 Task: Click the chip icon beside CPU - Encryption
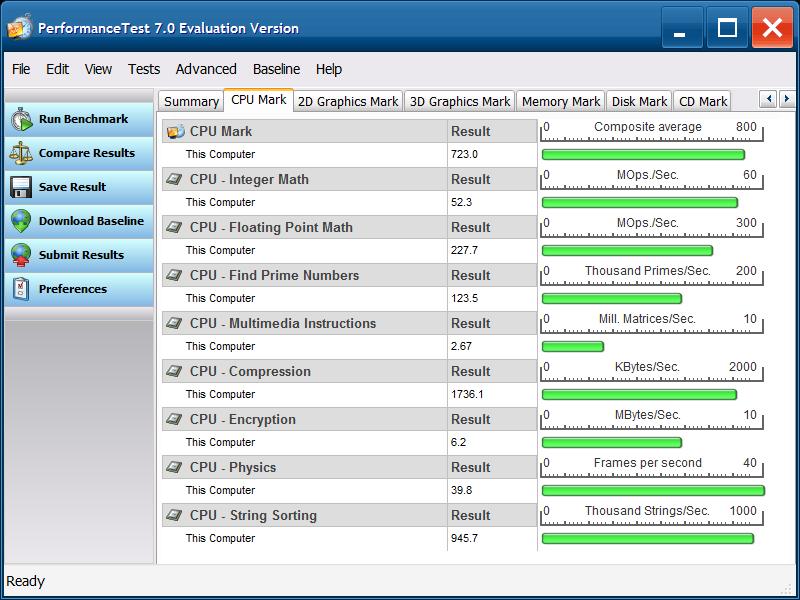pyautogui.click(x=174, y=419)
